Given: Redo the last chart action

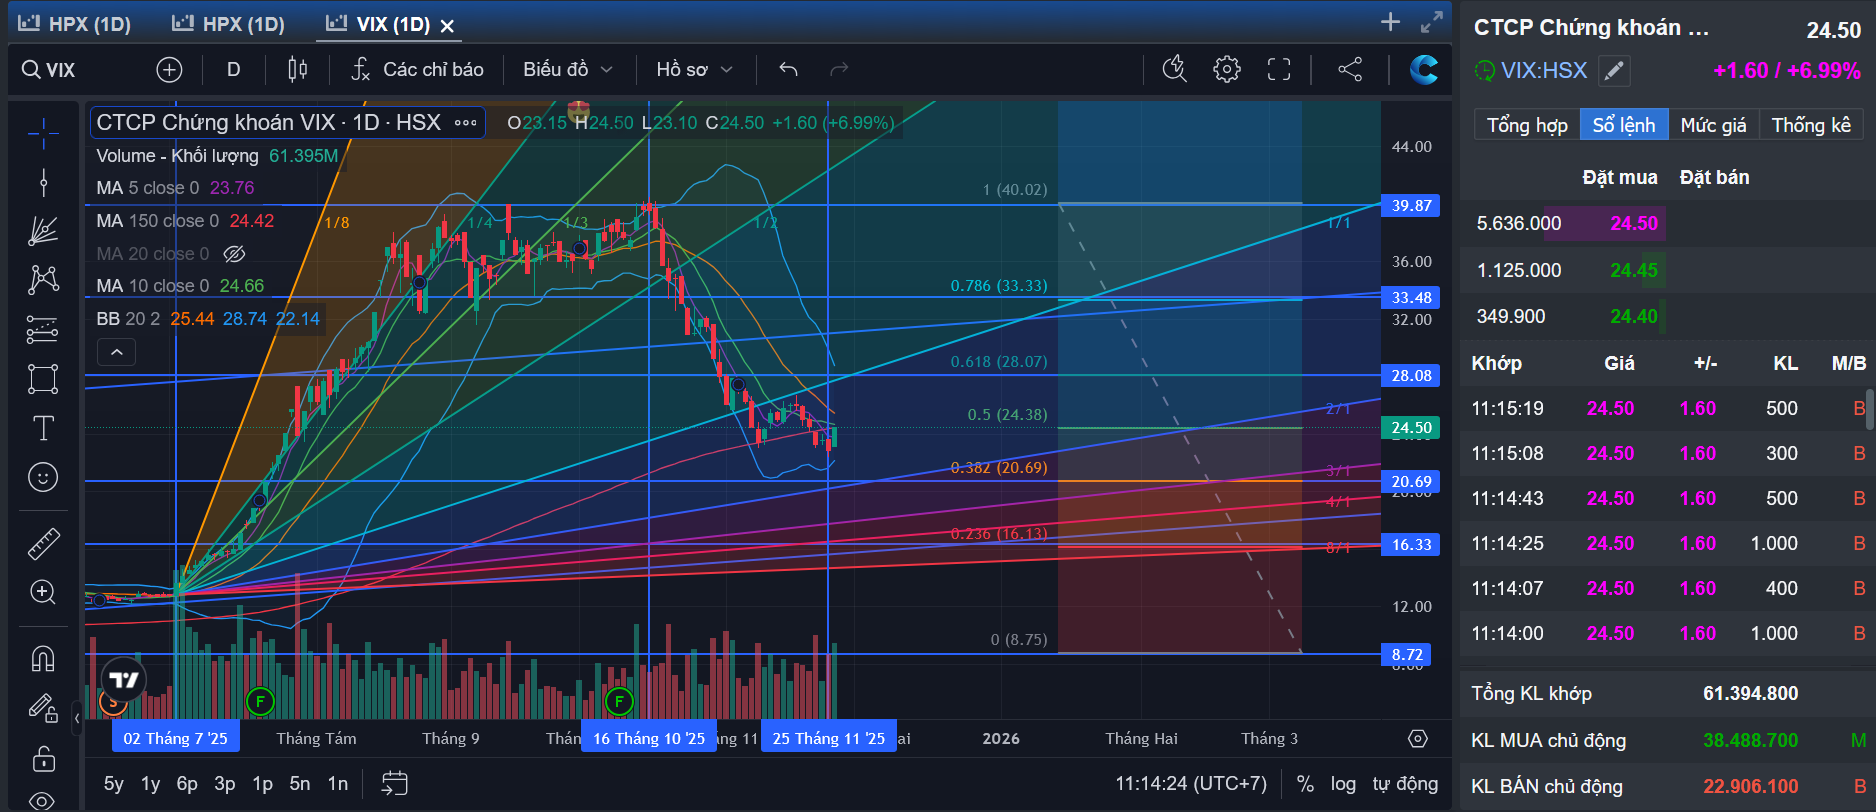Looking at the screenshot, I should pos(839,69).
